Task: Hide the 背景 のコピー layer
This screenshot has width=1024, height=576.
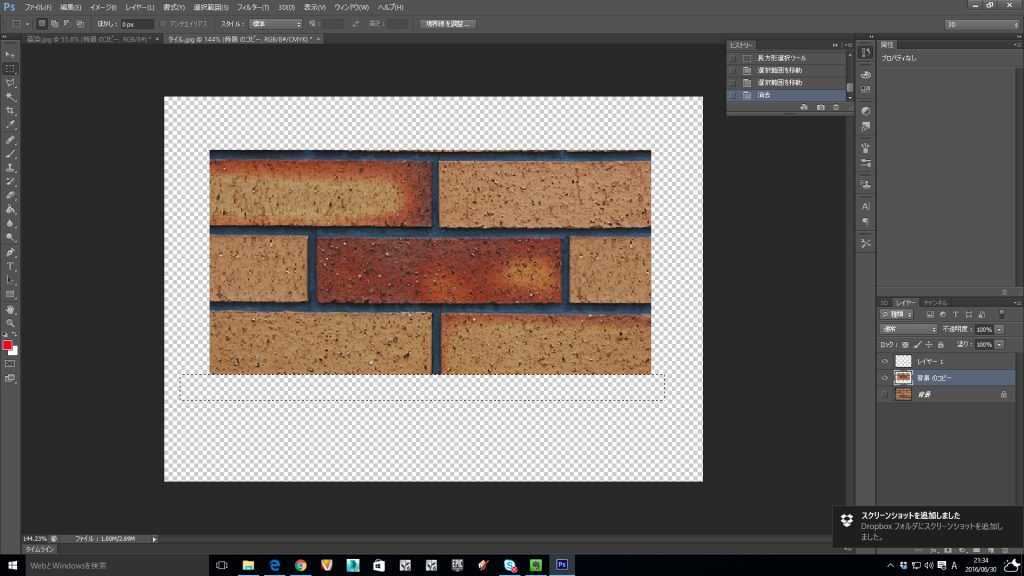Action: (x=885, y=378)
